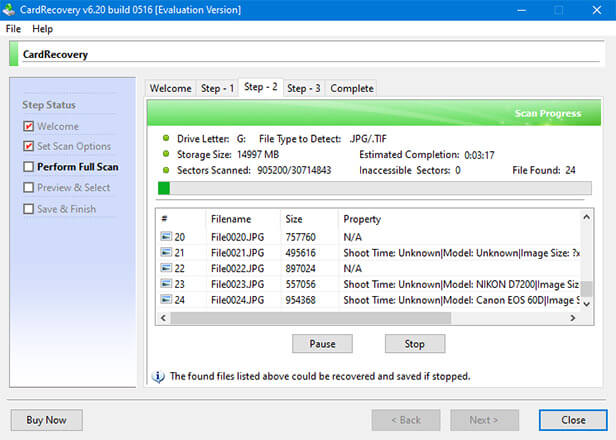Screen dimensions: 616x440
Task: Toggle the Save & Finish checkbox
Action: (x=28, y=209)
